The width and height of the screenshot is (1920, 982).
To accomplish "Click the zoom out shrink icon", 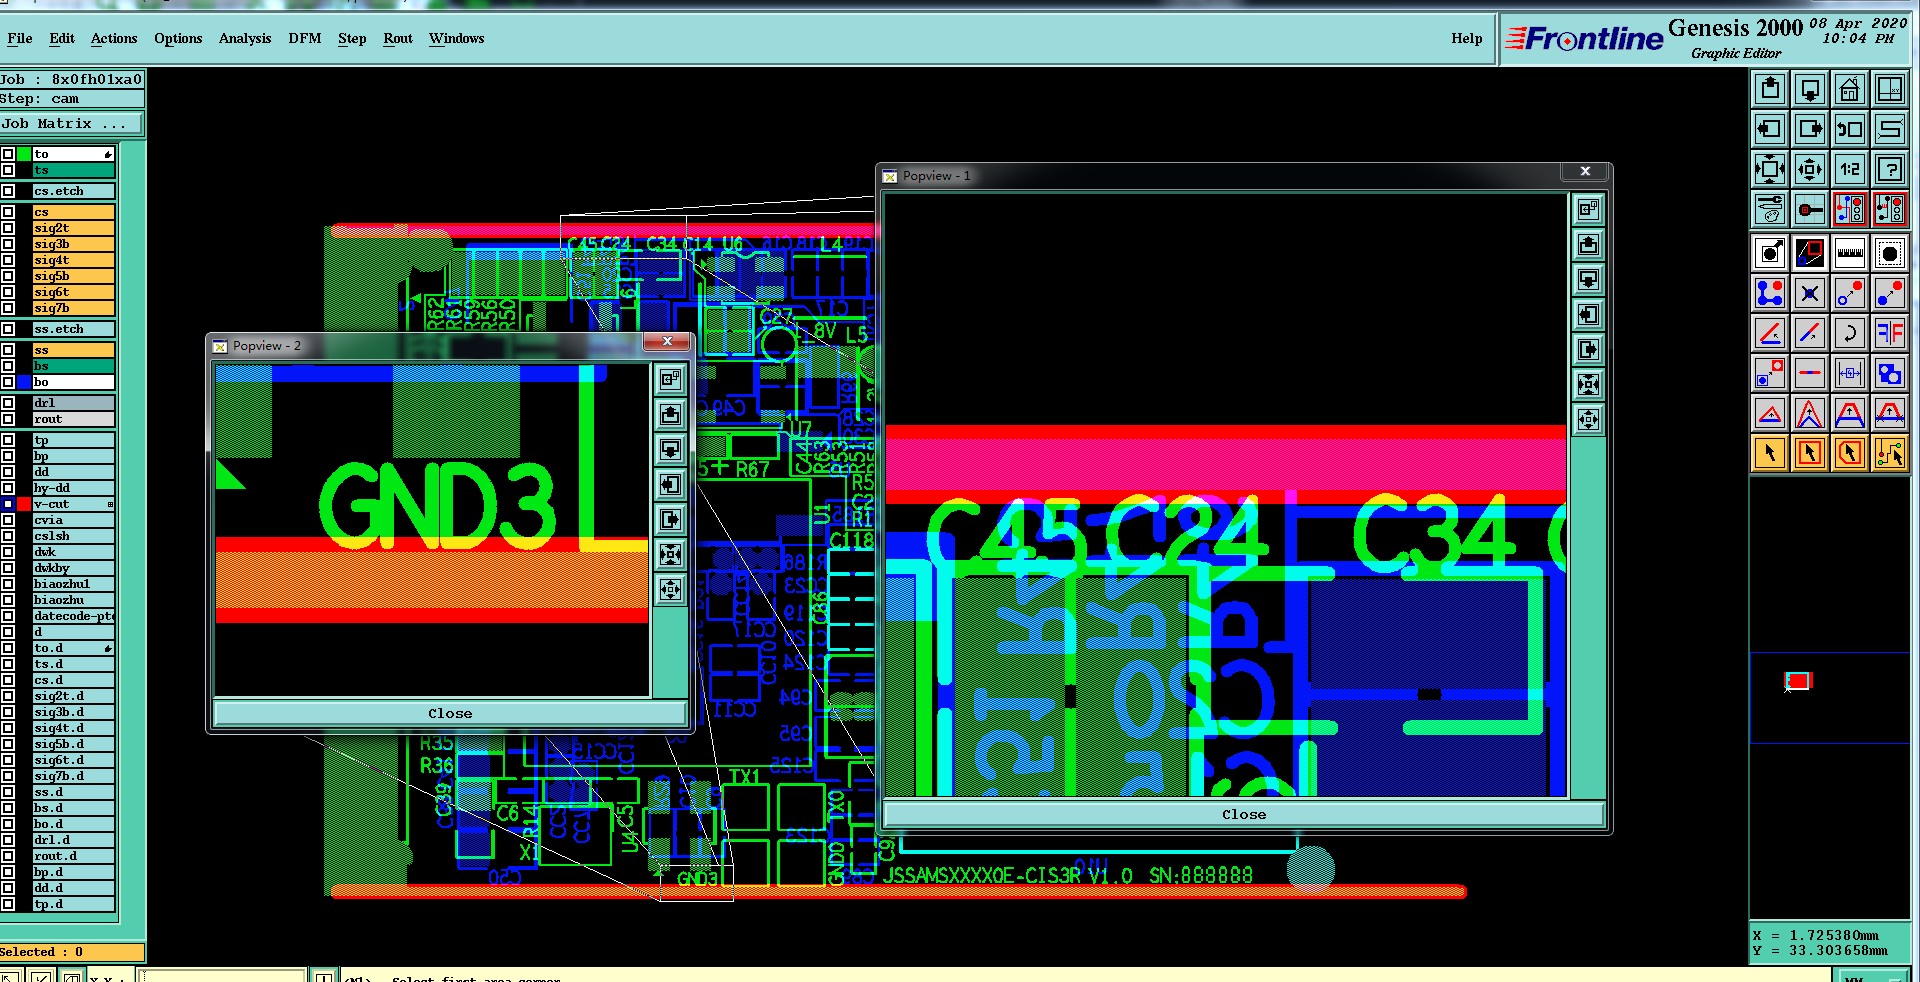I will point(1810,169).
